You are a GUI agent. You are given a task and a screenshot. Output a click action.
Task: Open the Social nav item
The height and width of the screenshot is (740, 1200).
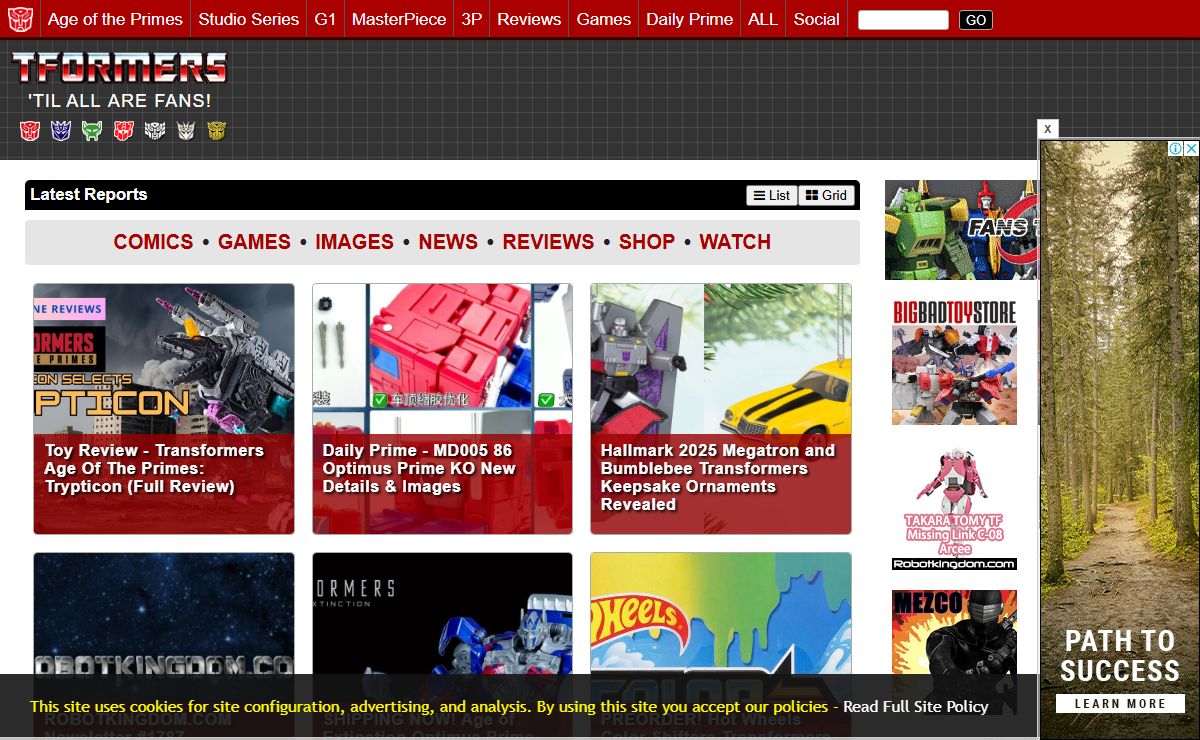point(816,19)
